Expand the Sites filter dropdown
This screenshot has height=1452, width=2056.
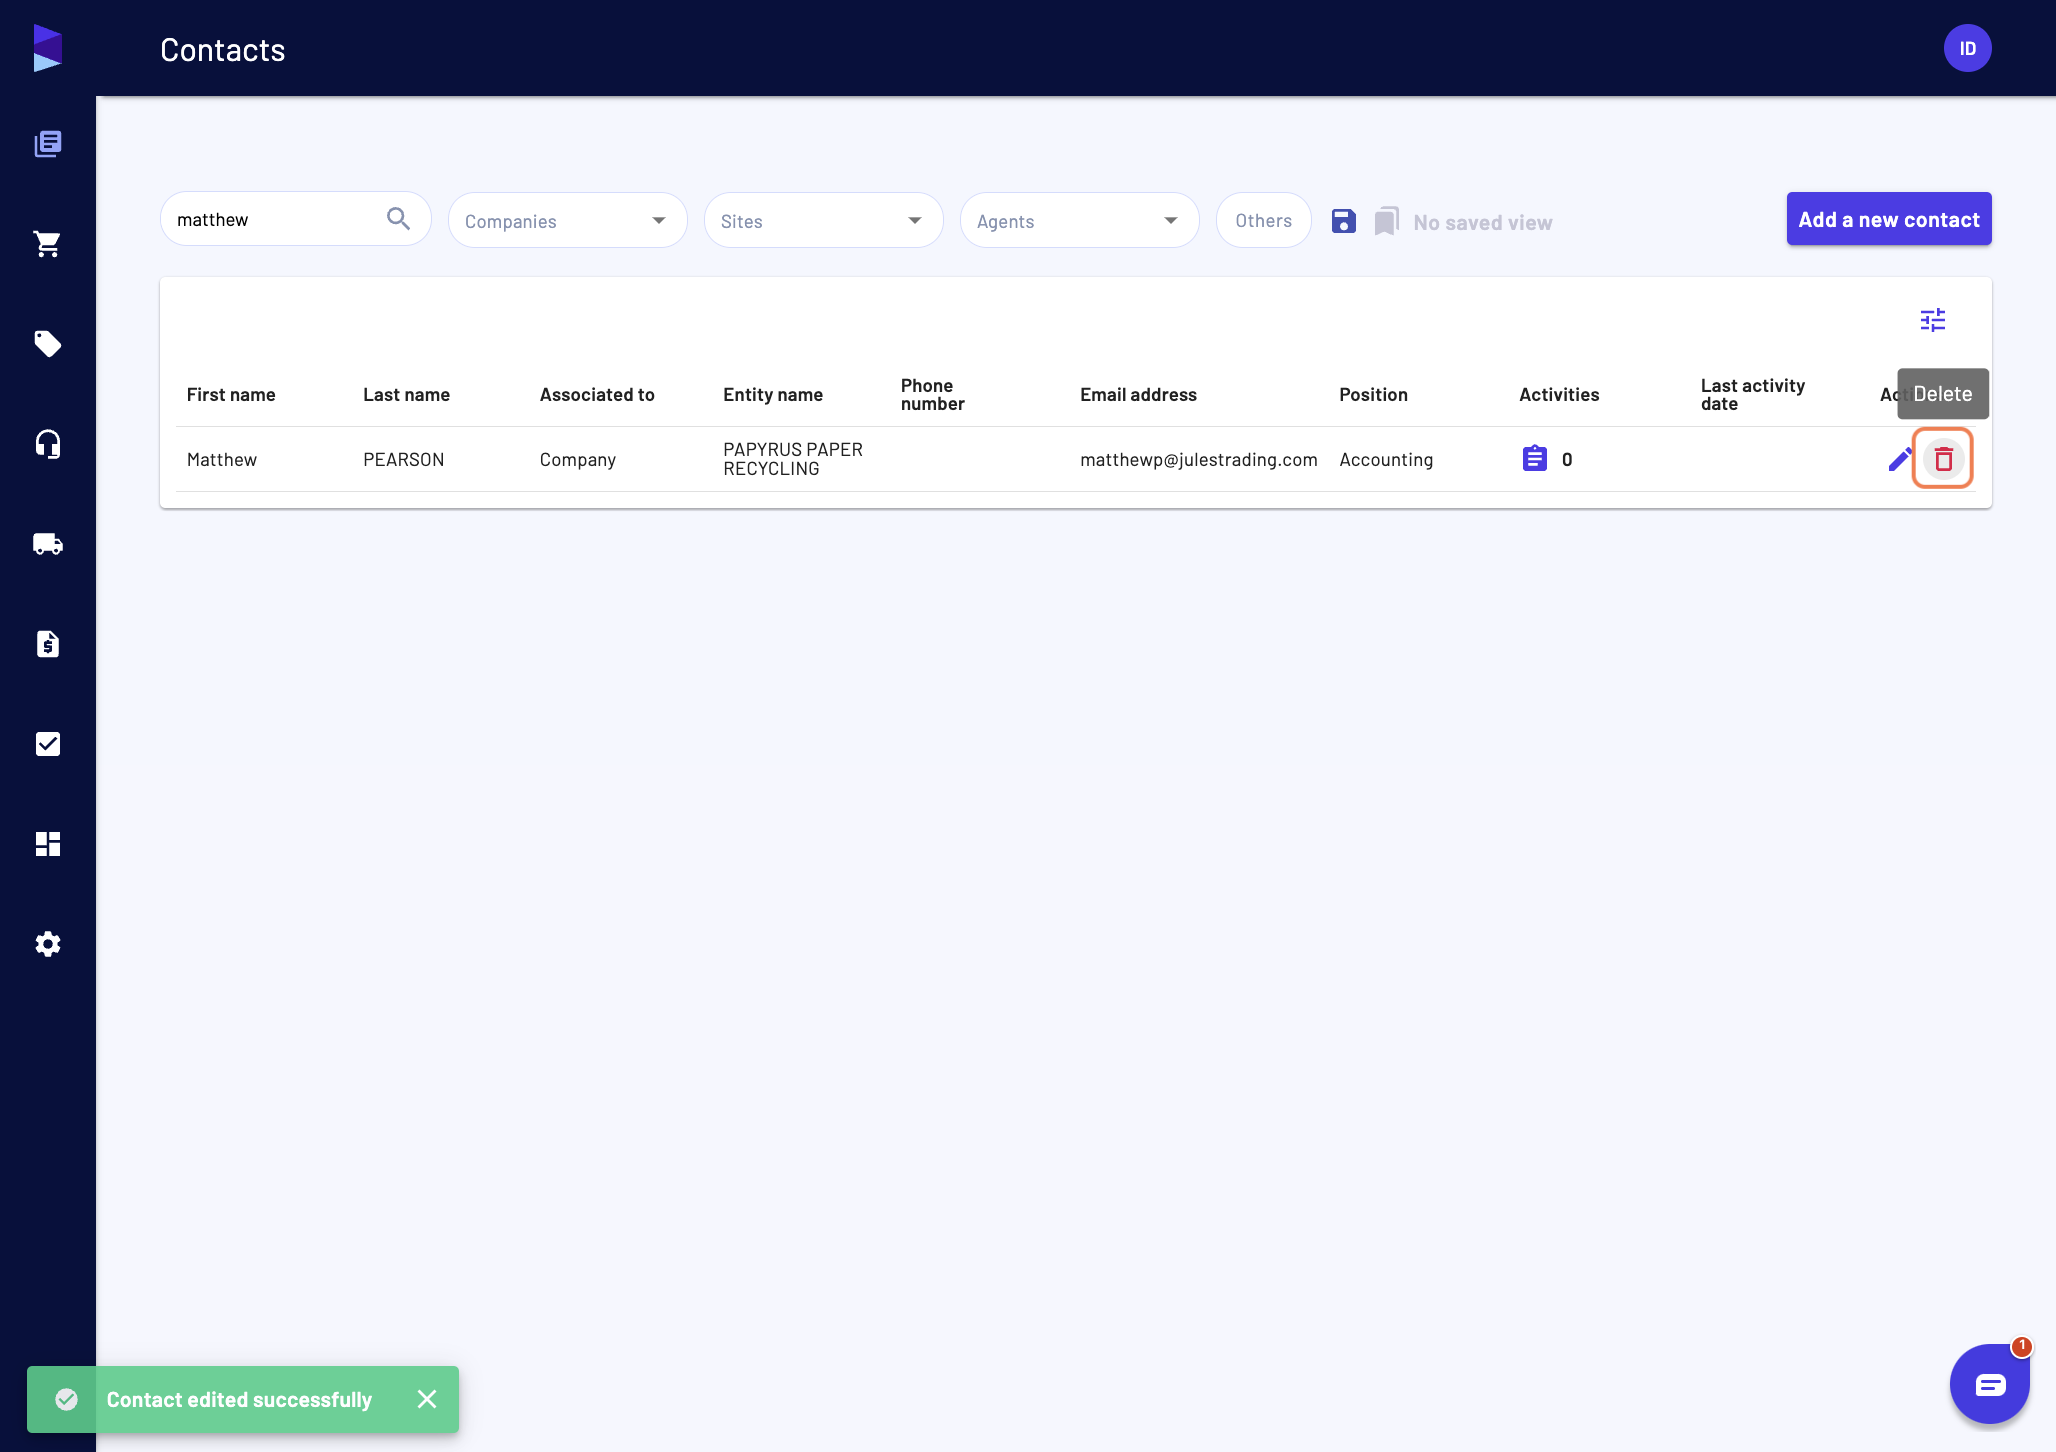point(824,220)
